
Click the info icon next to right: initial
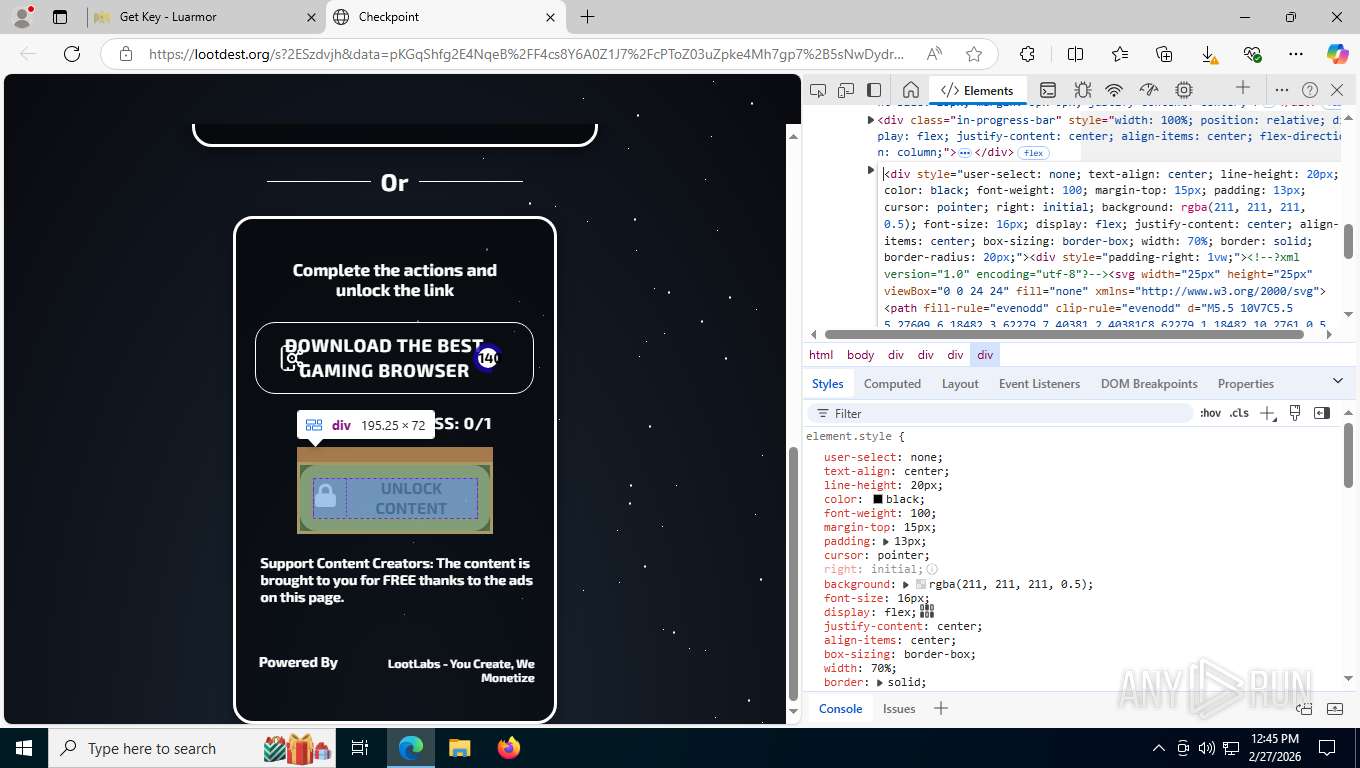pos(932,569)
